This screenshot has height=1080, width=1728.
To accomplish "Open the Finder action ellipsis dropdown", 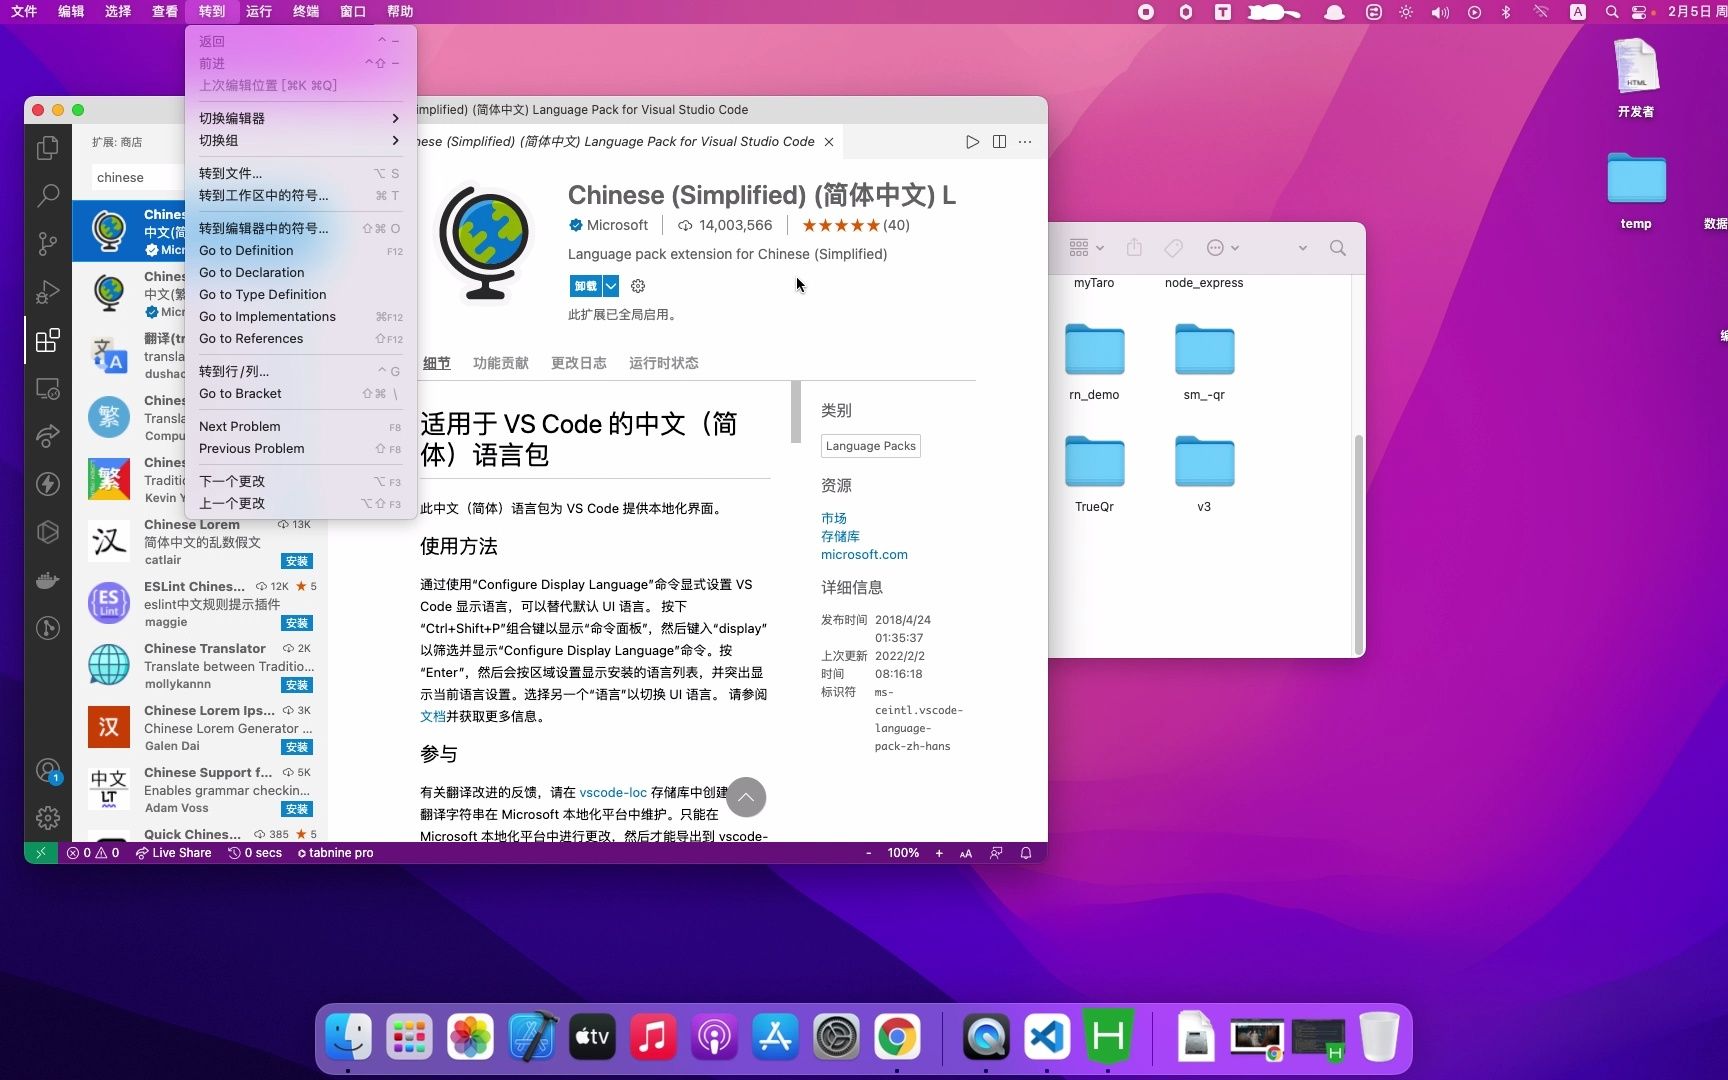I will [x=1223, y=248].
